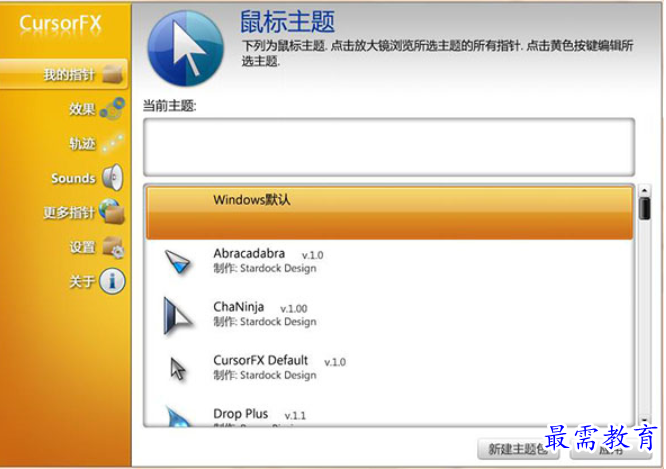
Task: Open the 关于 page
Action: [x=82, y=281]
